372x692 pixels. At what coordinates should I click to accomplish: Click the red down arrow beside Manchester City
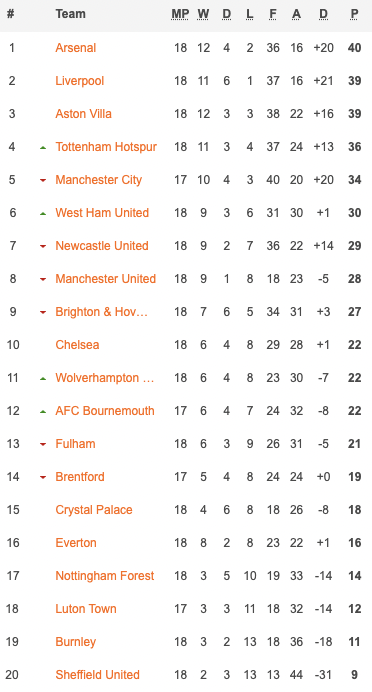(x=43, y=180)
